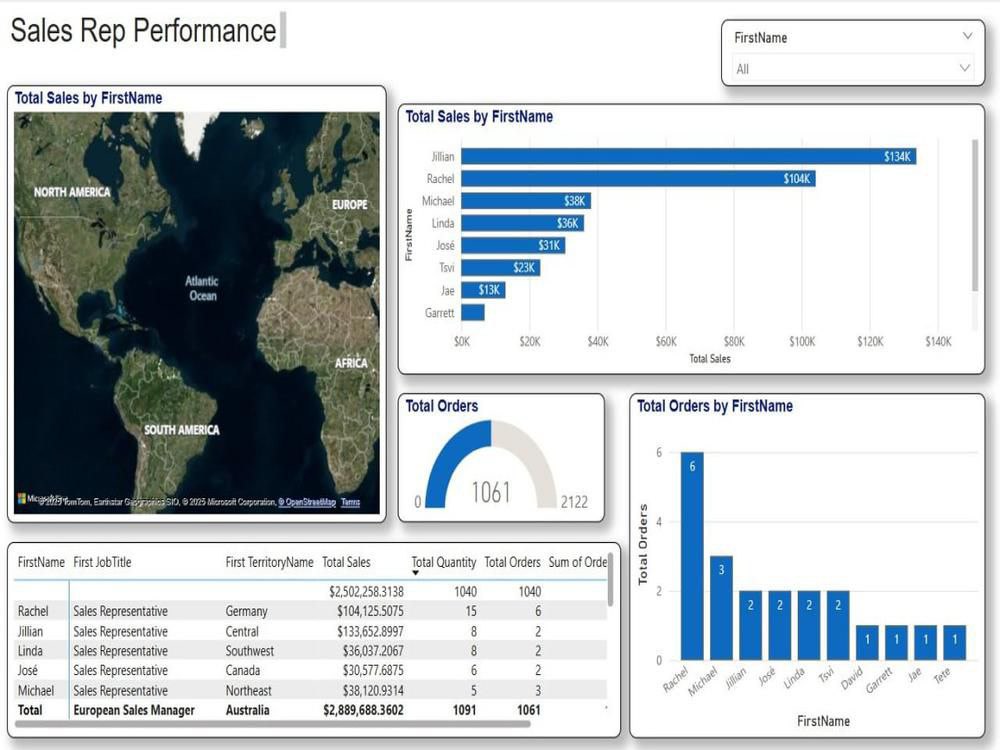Viewport: 1000px width, 750px height.
Task: Click the $104,125.5075 sales cell
Action: (x=371, y=611)
